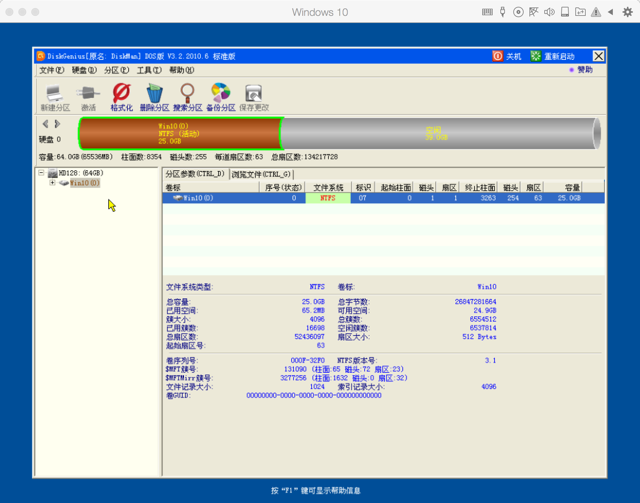Click volume serial number 000F-32F0
The image size is (640, 503).
308,361
